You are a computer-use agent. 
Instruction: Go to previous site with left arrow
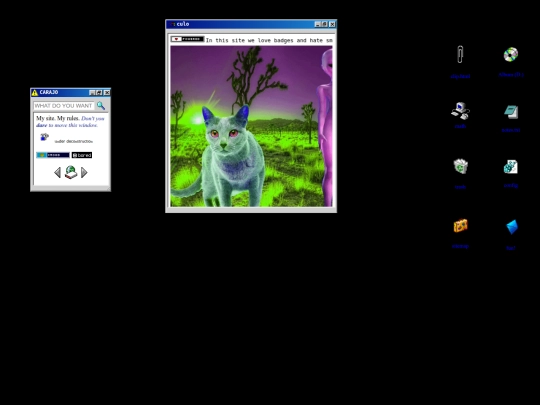pyautogui.click(x=58, y=172)
